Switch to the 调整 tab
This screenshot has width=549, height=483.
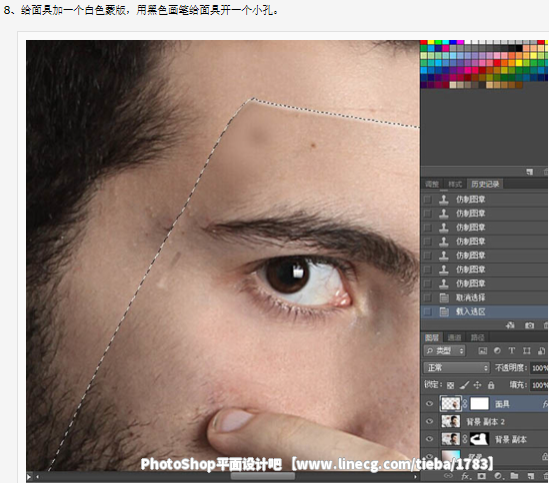tap(432, 184)
